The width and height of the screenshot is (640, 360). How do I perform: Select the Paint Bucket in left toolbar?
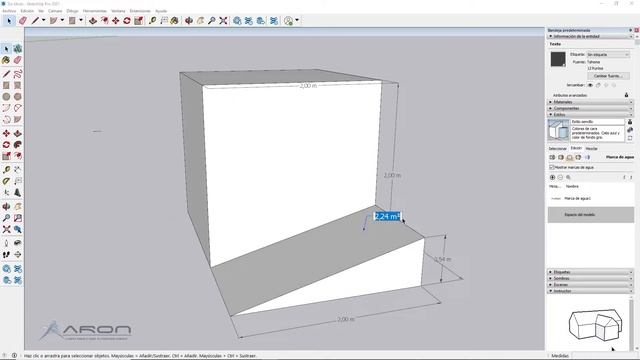coord(6,60)
